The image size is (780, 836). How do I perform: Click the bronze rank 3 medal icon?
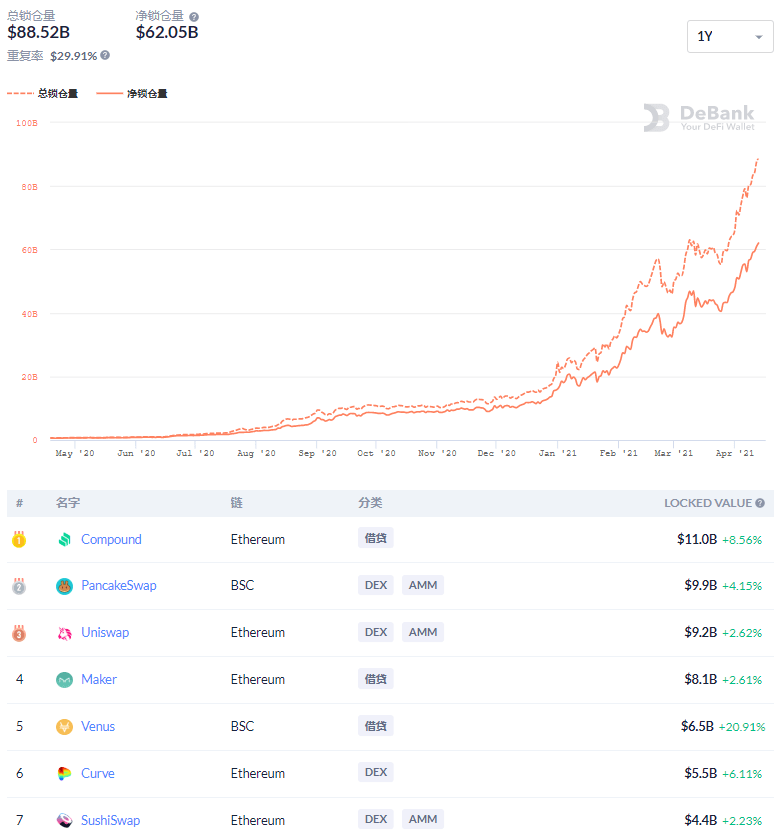[19, 633]
